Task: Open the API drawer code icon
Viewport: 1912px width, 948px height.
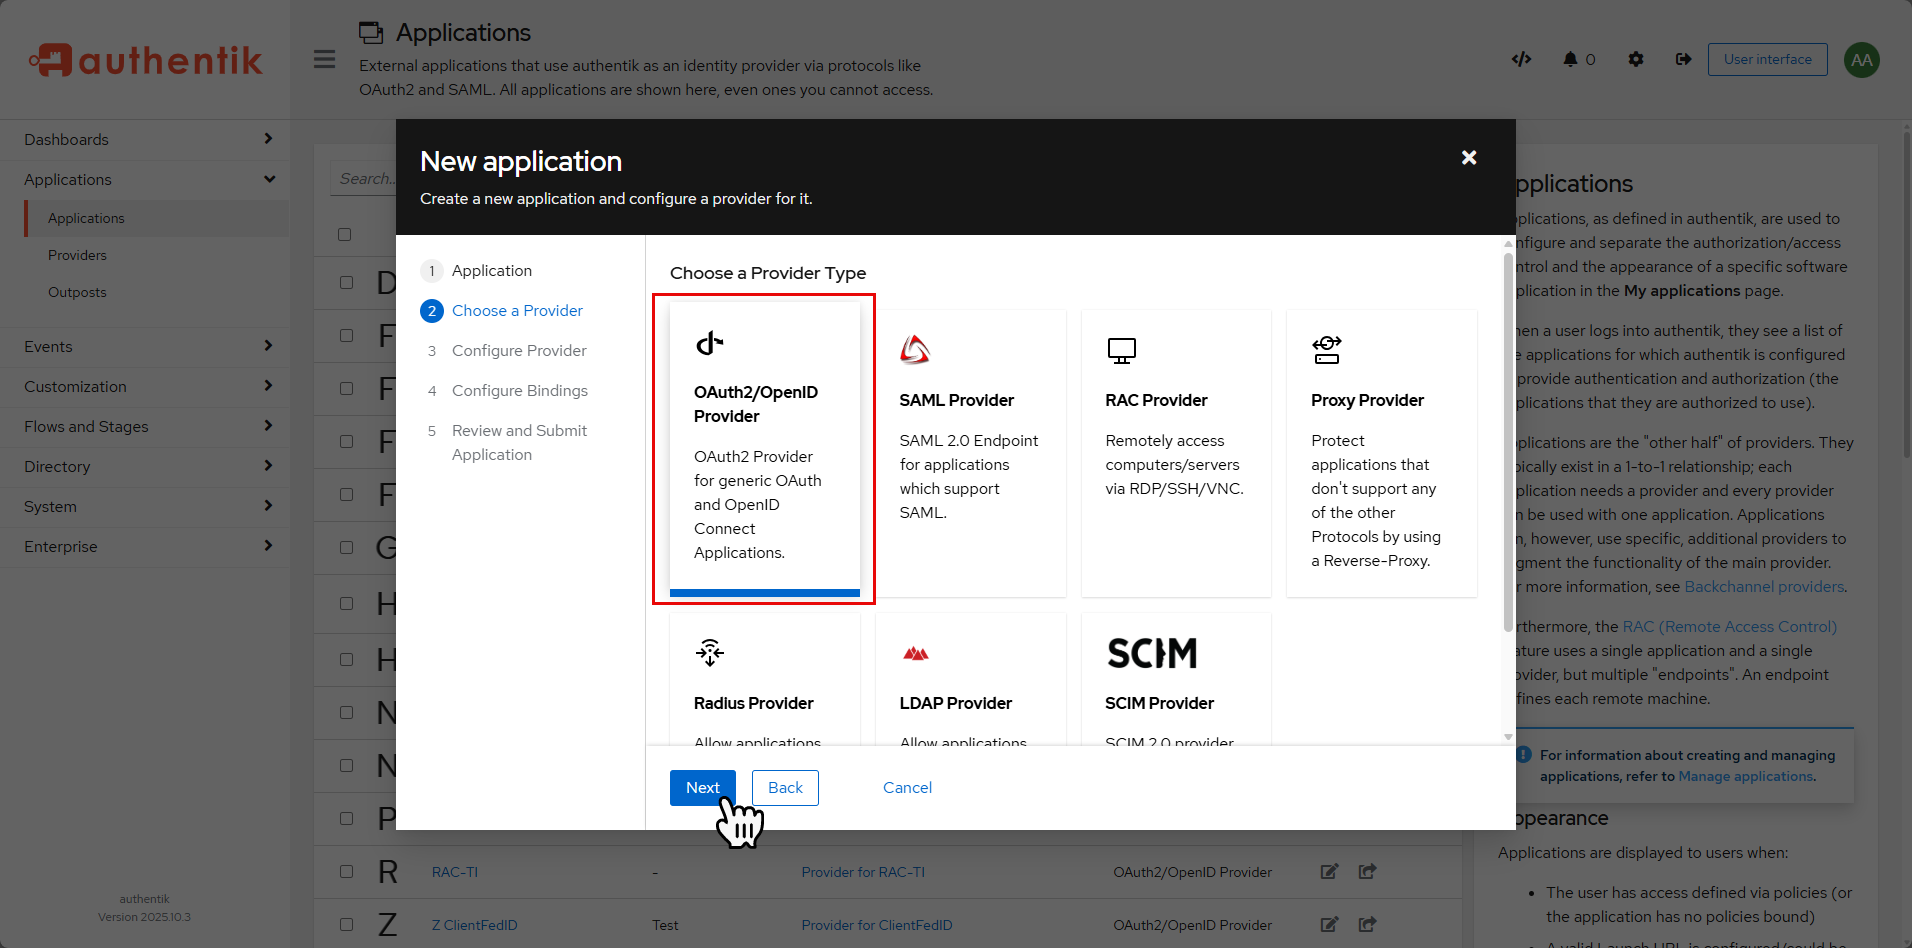Action: point(1521,60)
